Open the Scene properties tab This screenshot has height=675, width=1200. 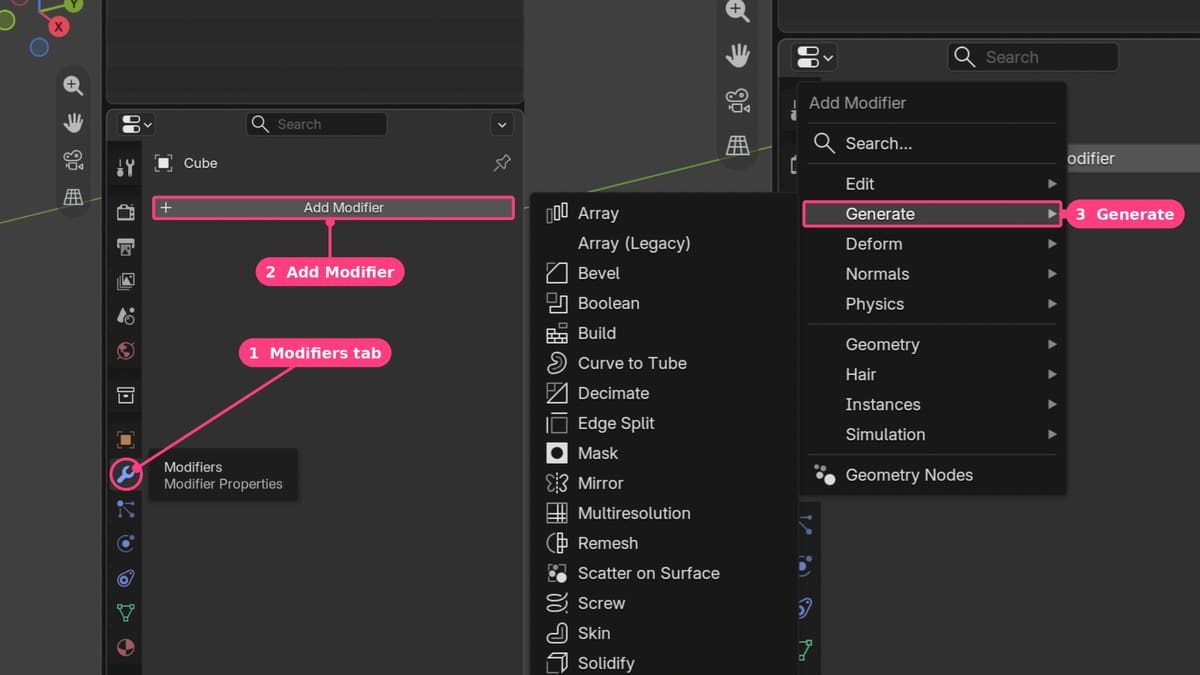[x=125, y=316]
